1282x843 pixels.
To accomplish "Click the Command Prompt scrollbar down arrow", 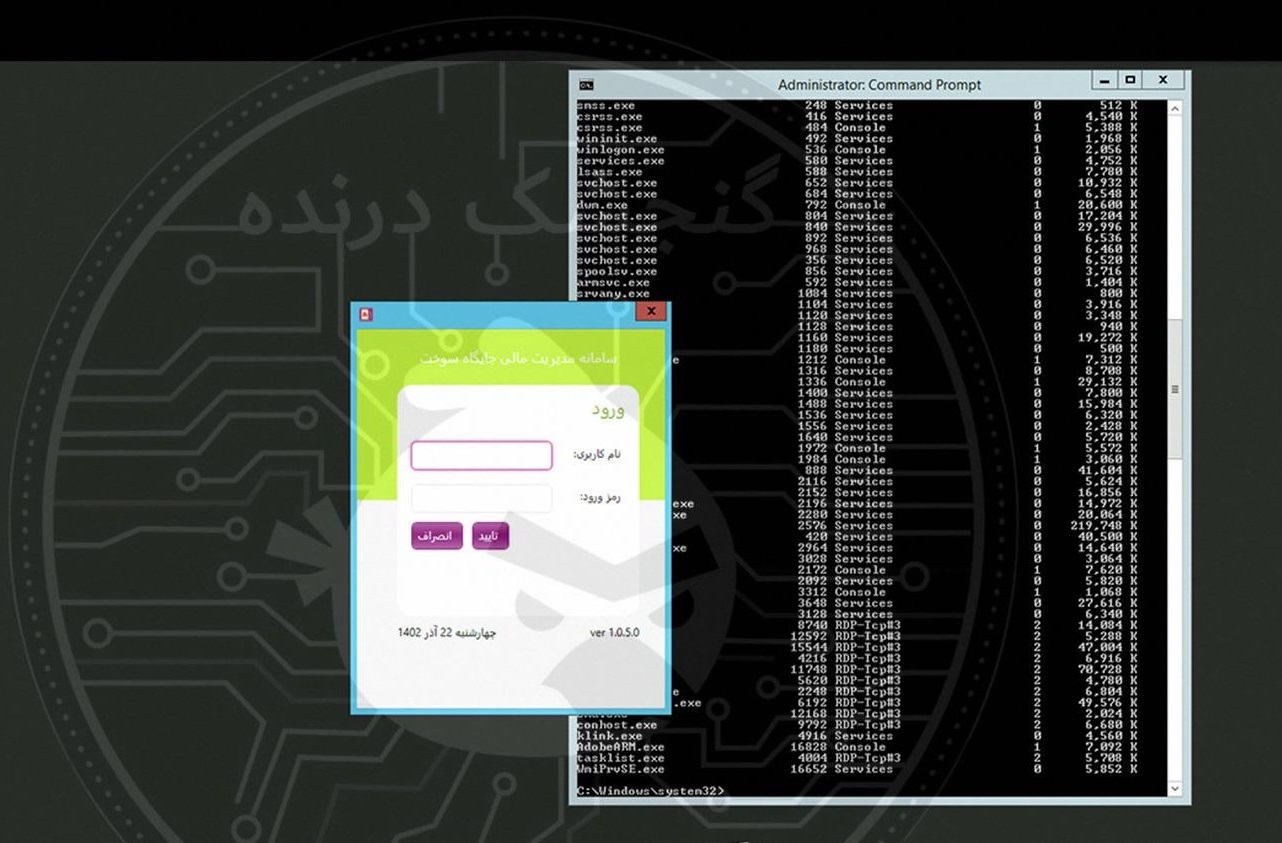I will point(1175,789).
